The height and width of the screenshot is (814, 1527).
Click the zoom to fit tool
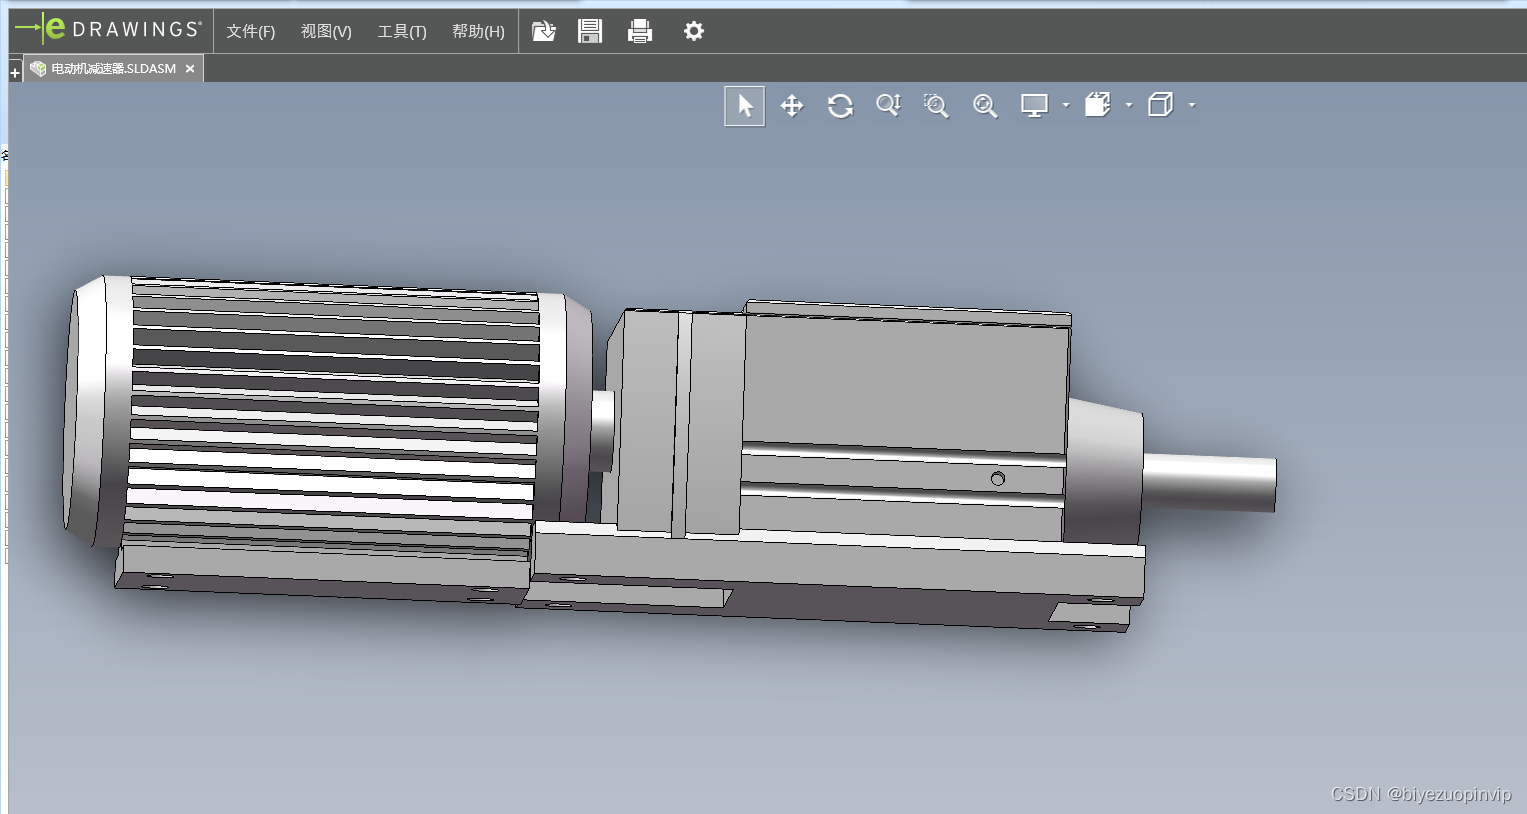coord(985,106)
